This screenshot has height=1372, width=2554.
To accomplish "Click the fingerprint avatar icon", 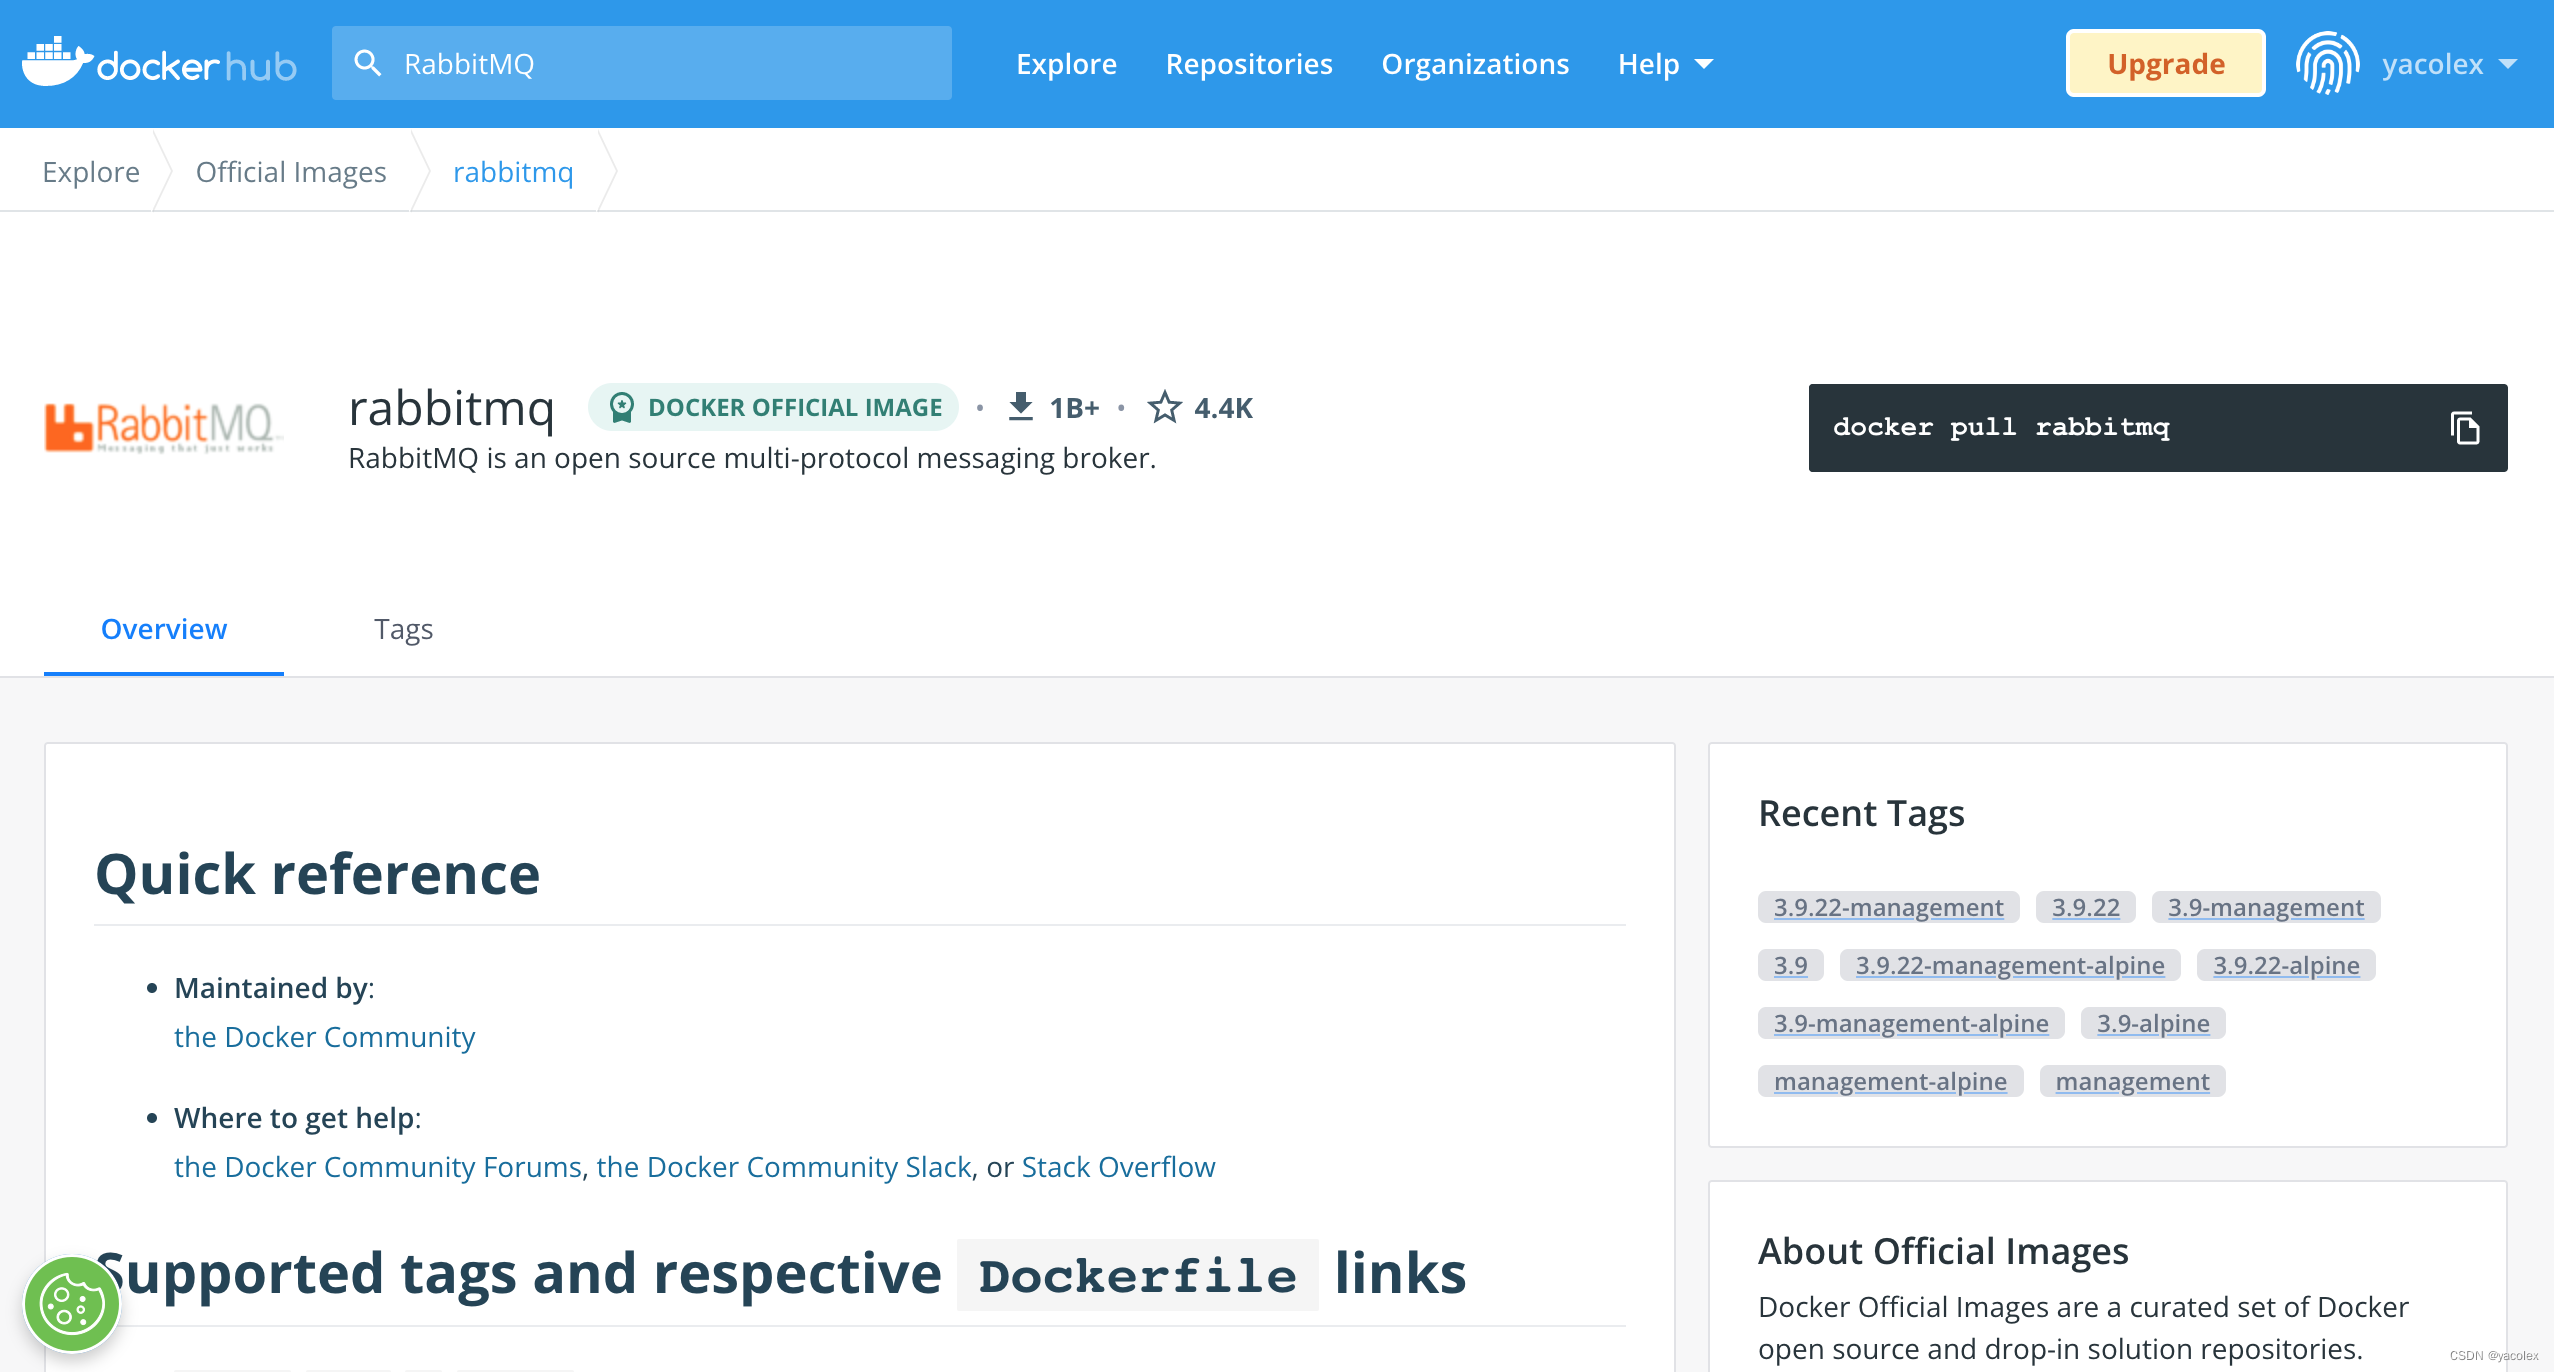I will pyautogui.click(x=2327, y=63).
